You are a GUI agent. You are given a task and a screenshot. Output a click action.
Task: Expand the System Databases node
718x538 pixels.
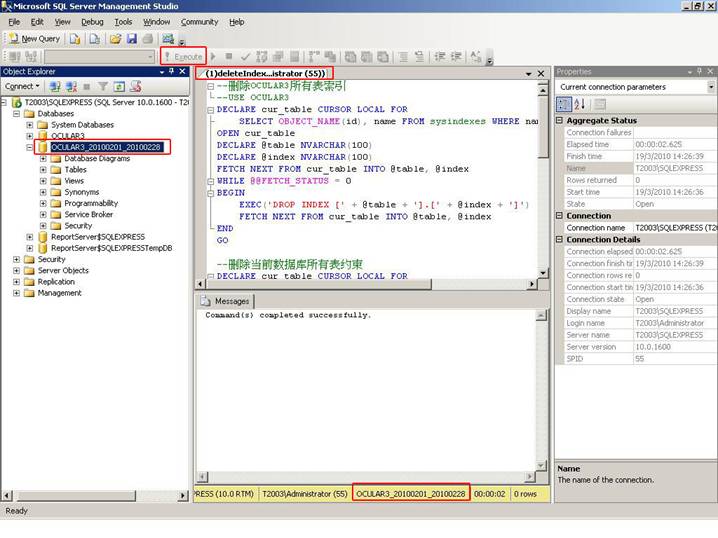click(x=30, y=125)
